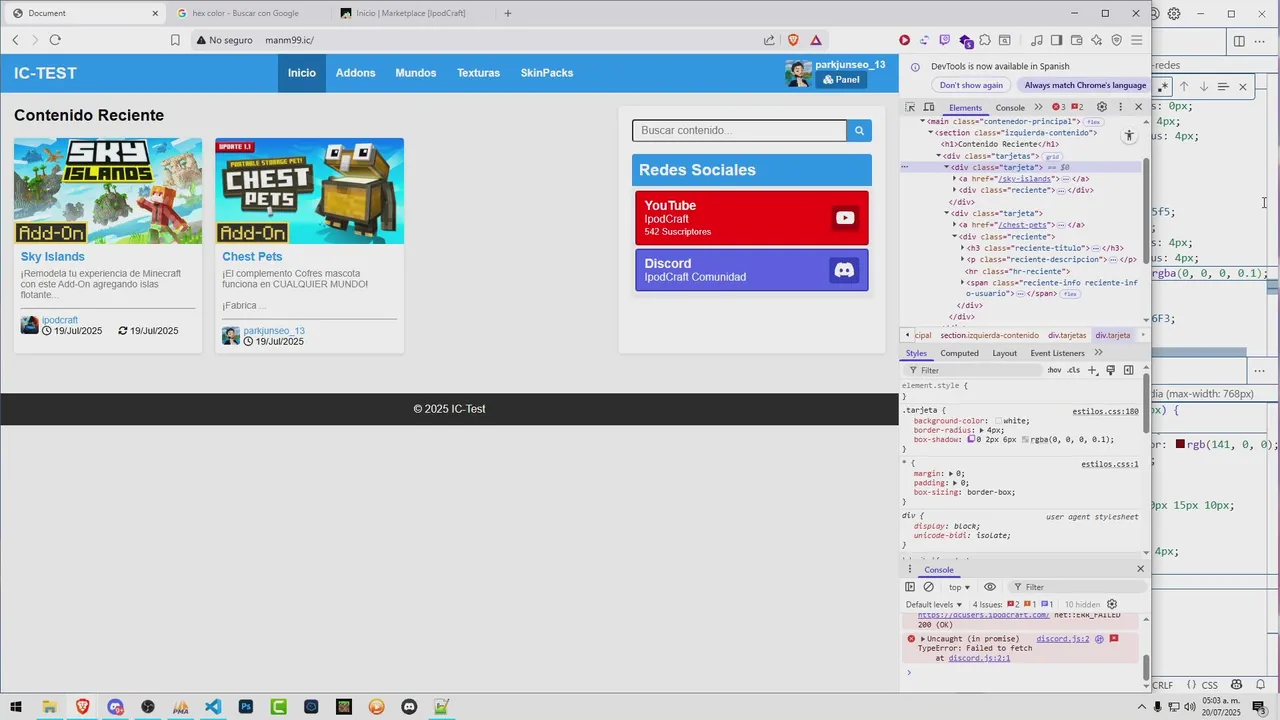The height and width of the screenshot is (720, 1280).
Task: Click the Discord logo icon in the Discord card
Action: [x=845, y=270]
